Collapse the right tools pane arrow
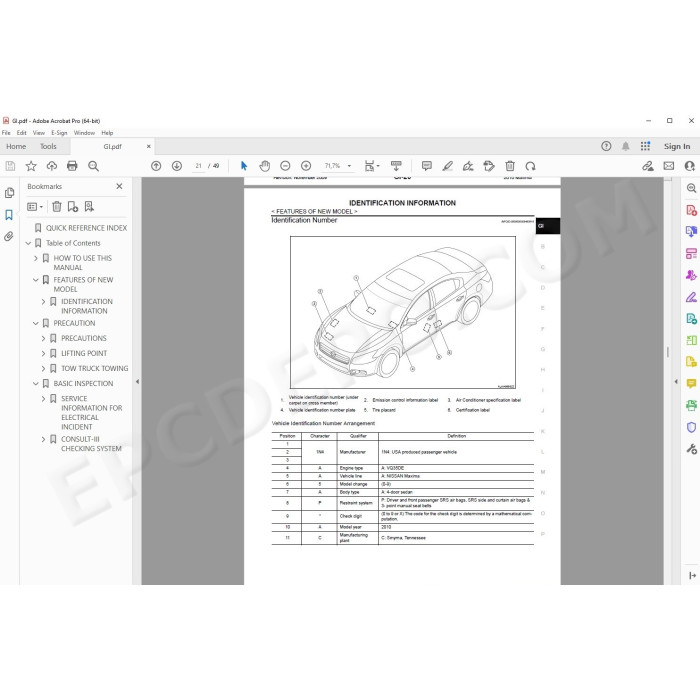Viewport: 700px width, 700px height. click(x=676, y=382)
